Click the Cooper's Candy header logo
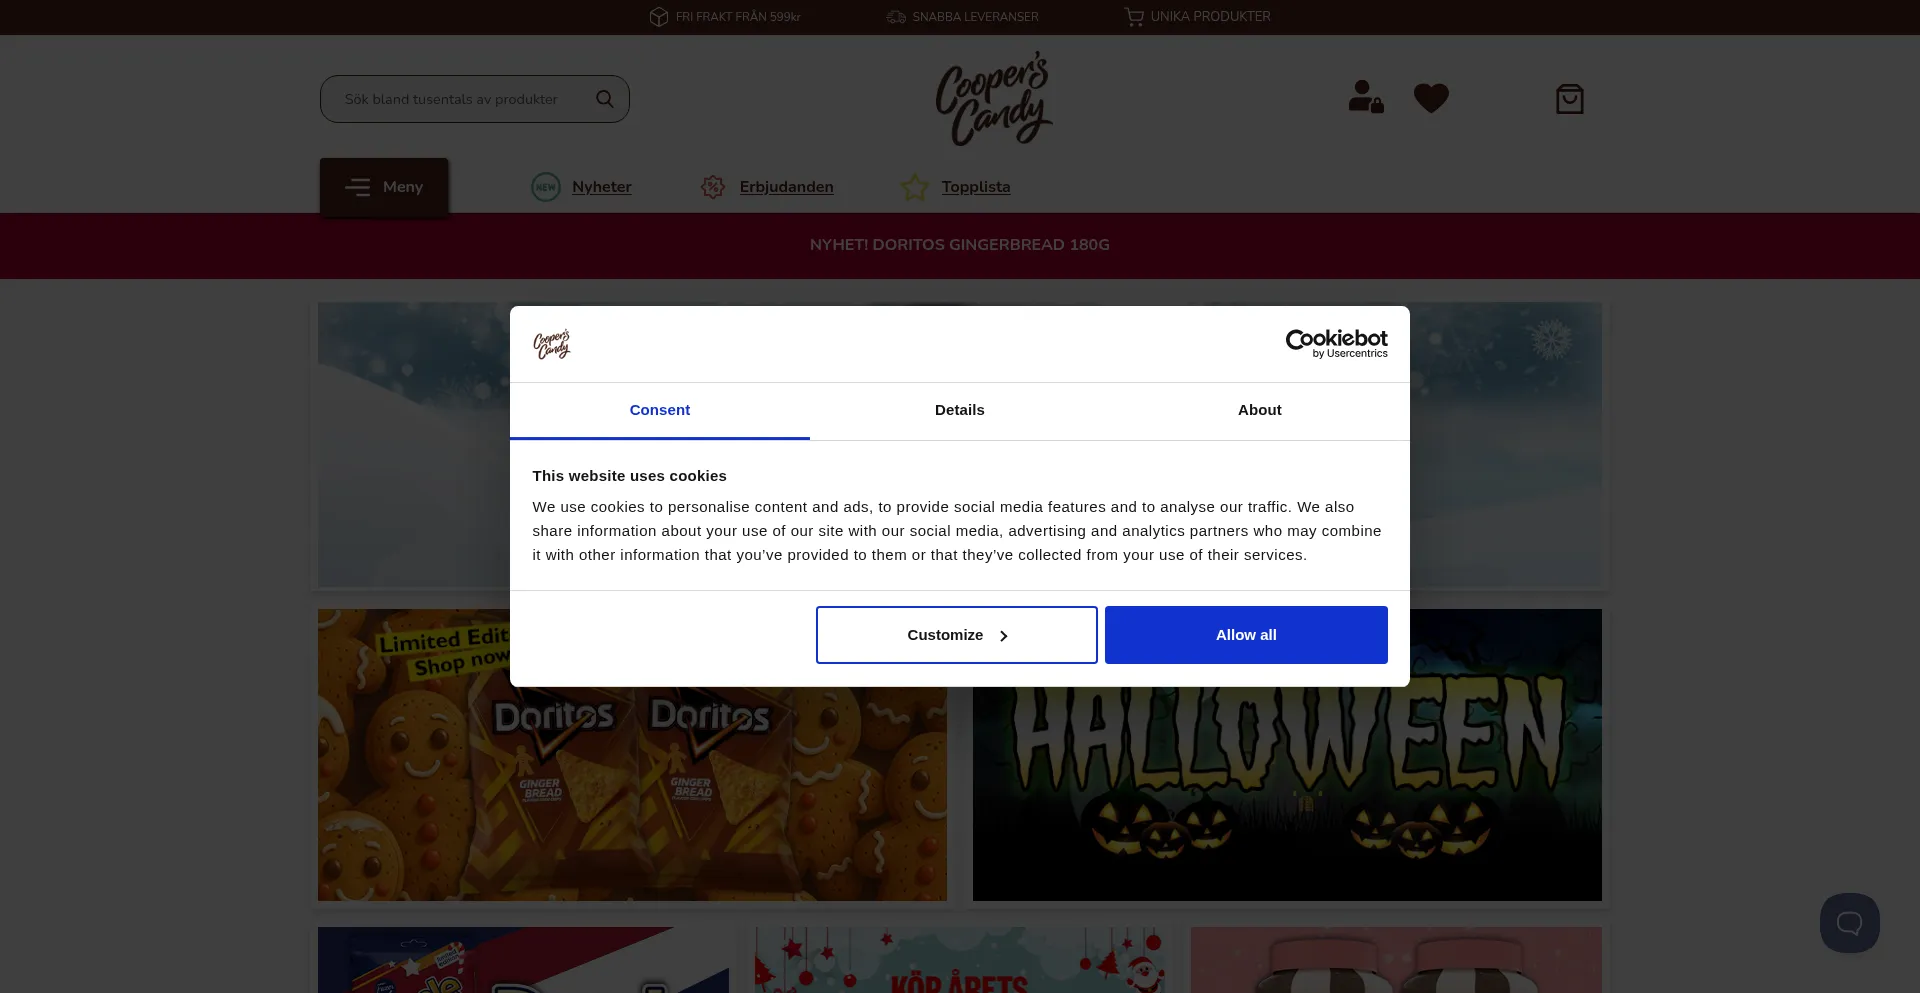1920x993 pixels. pyautogui.click(x=994, y=98)
